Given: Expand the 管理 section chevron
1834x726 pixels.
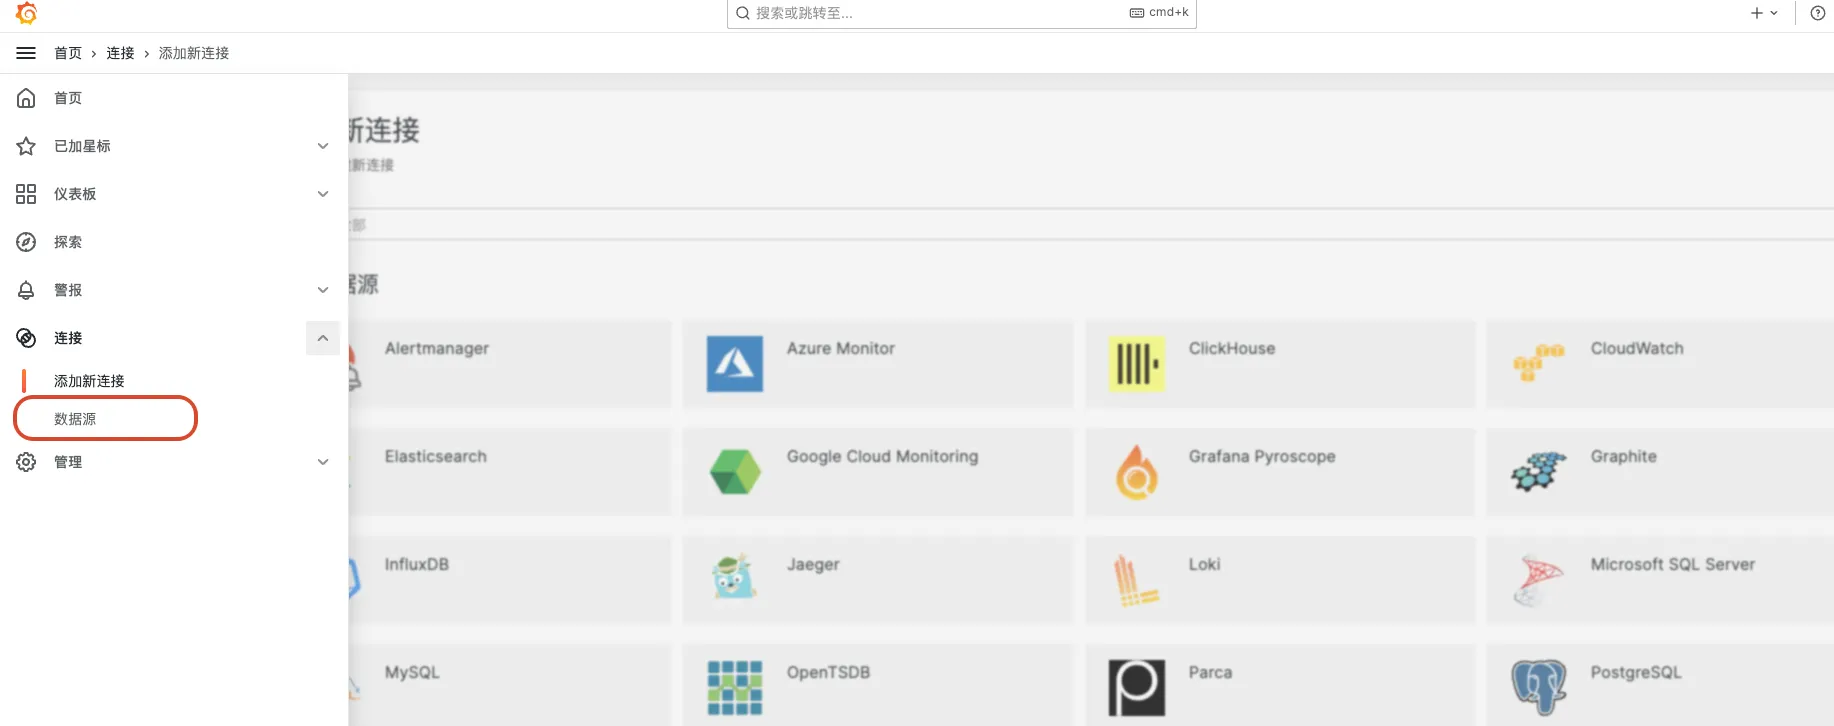Looking at the screenshot, I should point(323,462).
